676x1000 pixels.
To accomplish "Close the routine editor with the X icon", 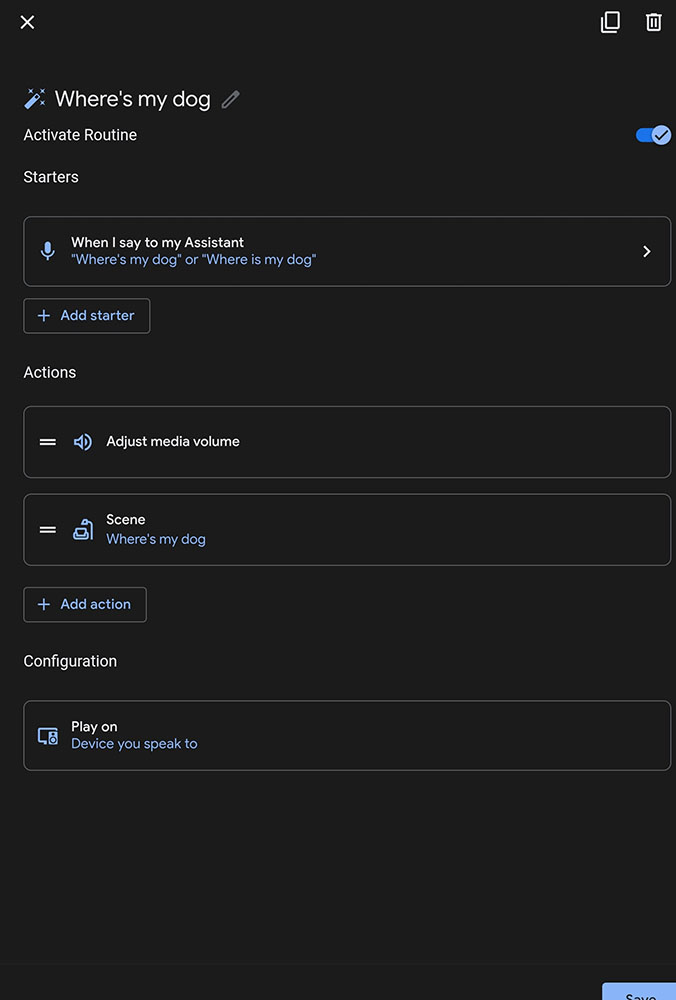I will 27,22.
